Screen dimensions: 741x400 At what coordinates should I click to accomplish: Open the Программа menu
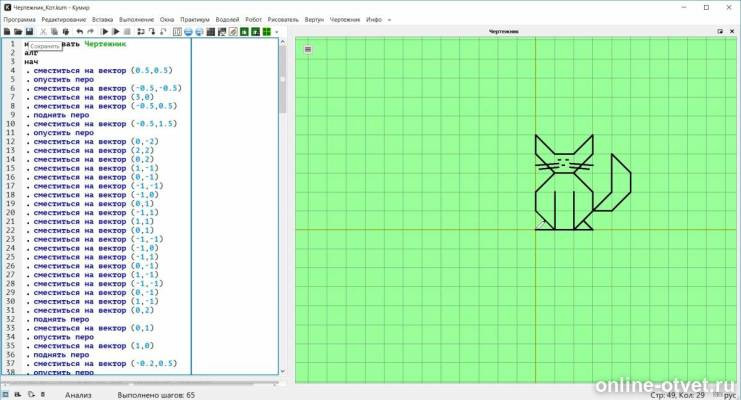coord(19,19)
